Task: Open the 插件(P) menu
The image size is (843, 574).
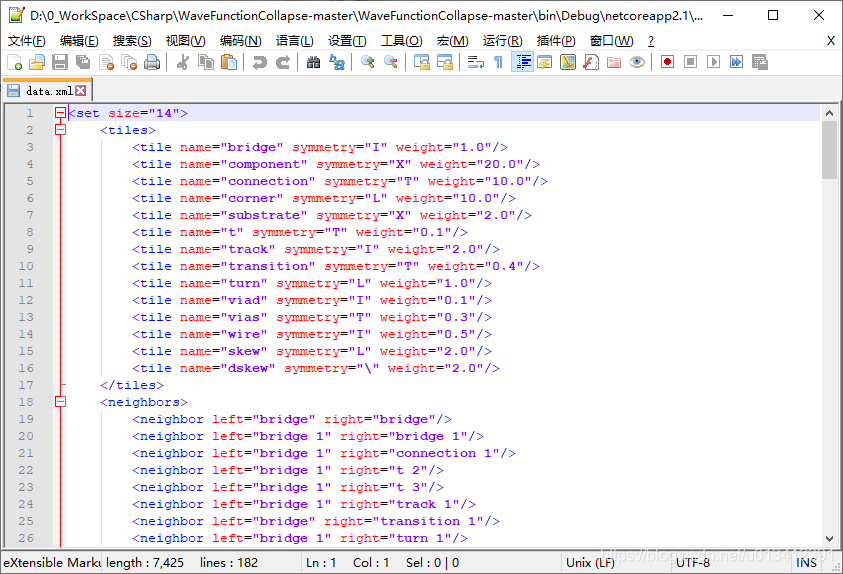Action: point(555,41)
